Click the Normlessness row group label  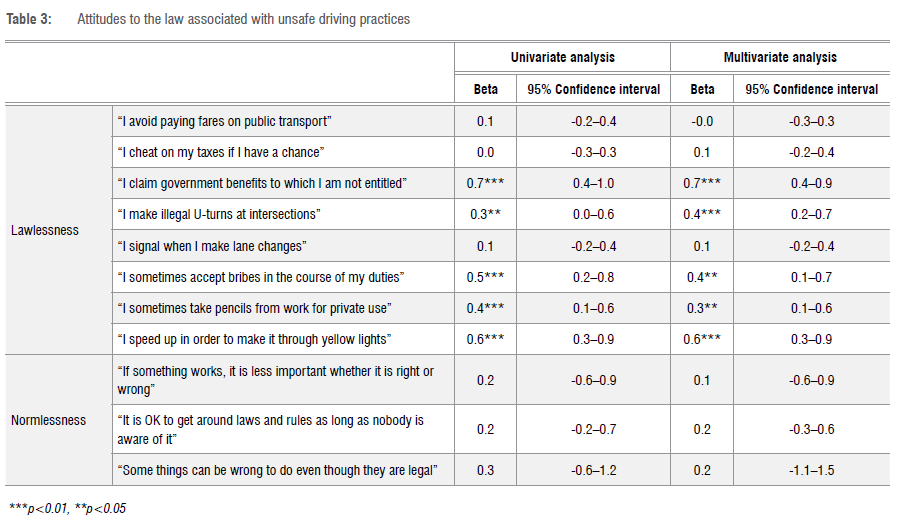[49, 420]
